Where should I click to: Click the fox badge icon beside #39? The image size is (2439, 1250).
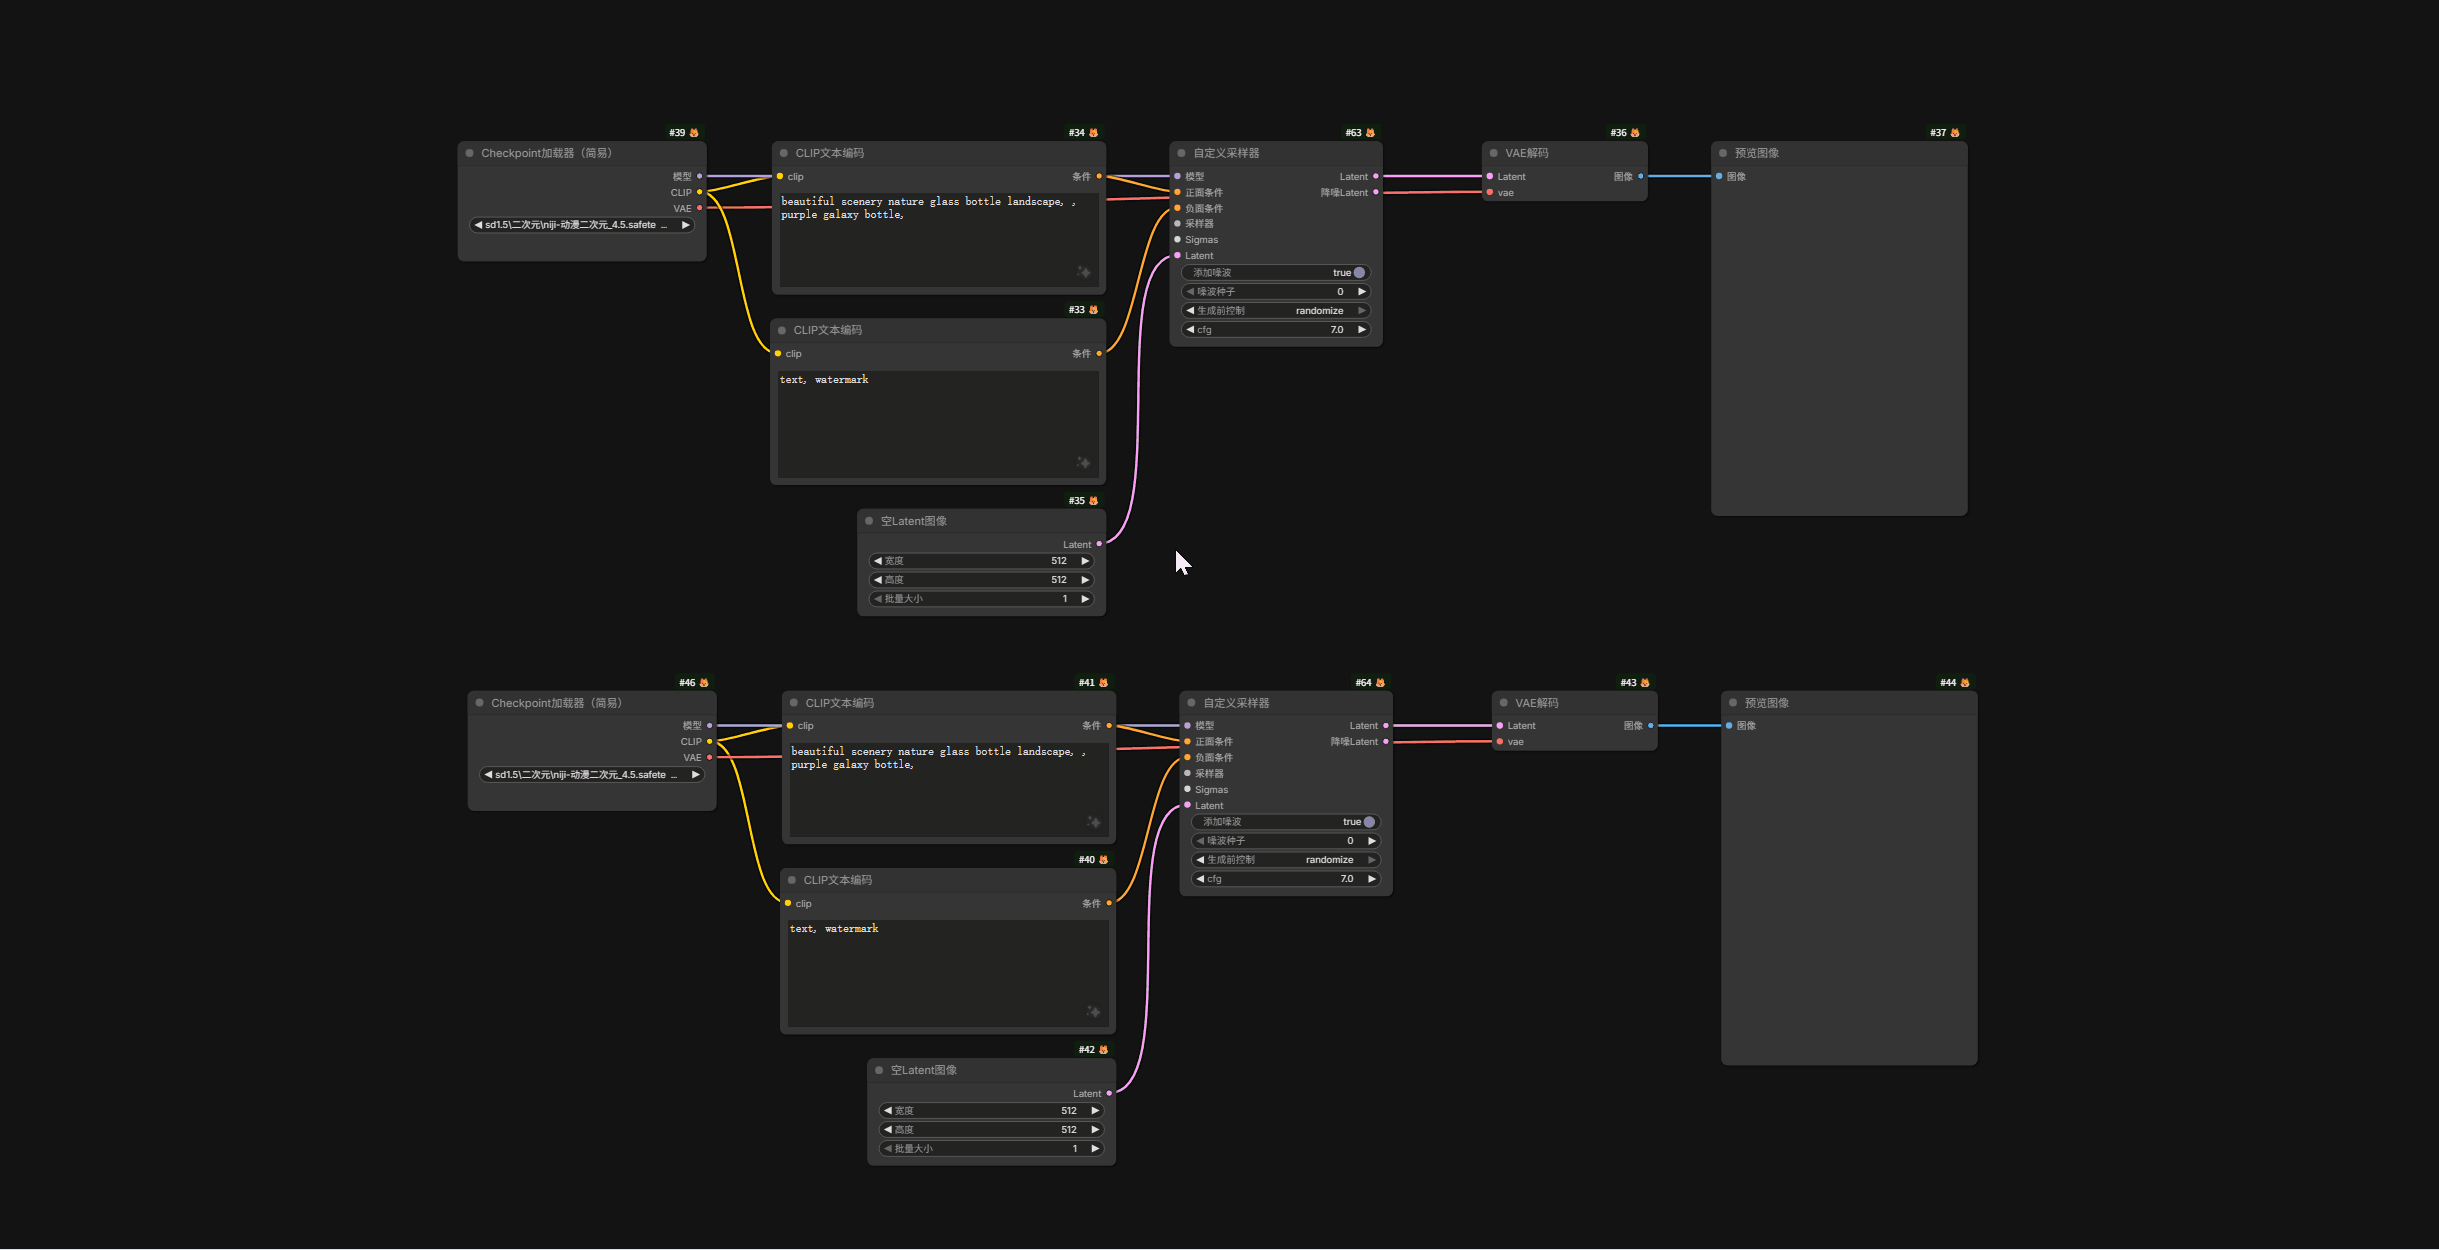(694, 133)
